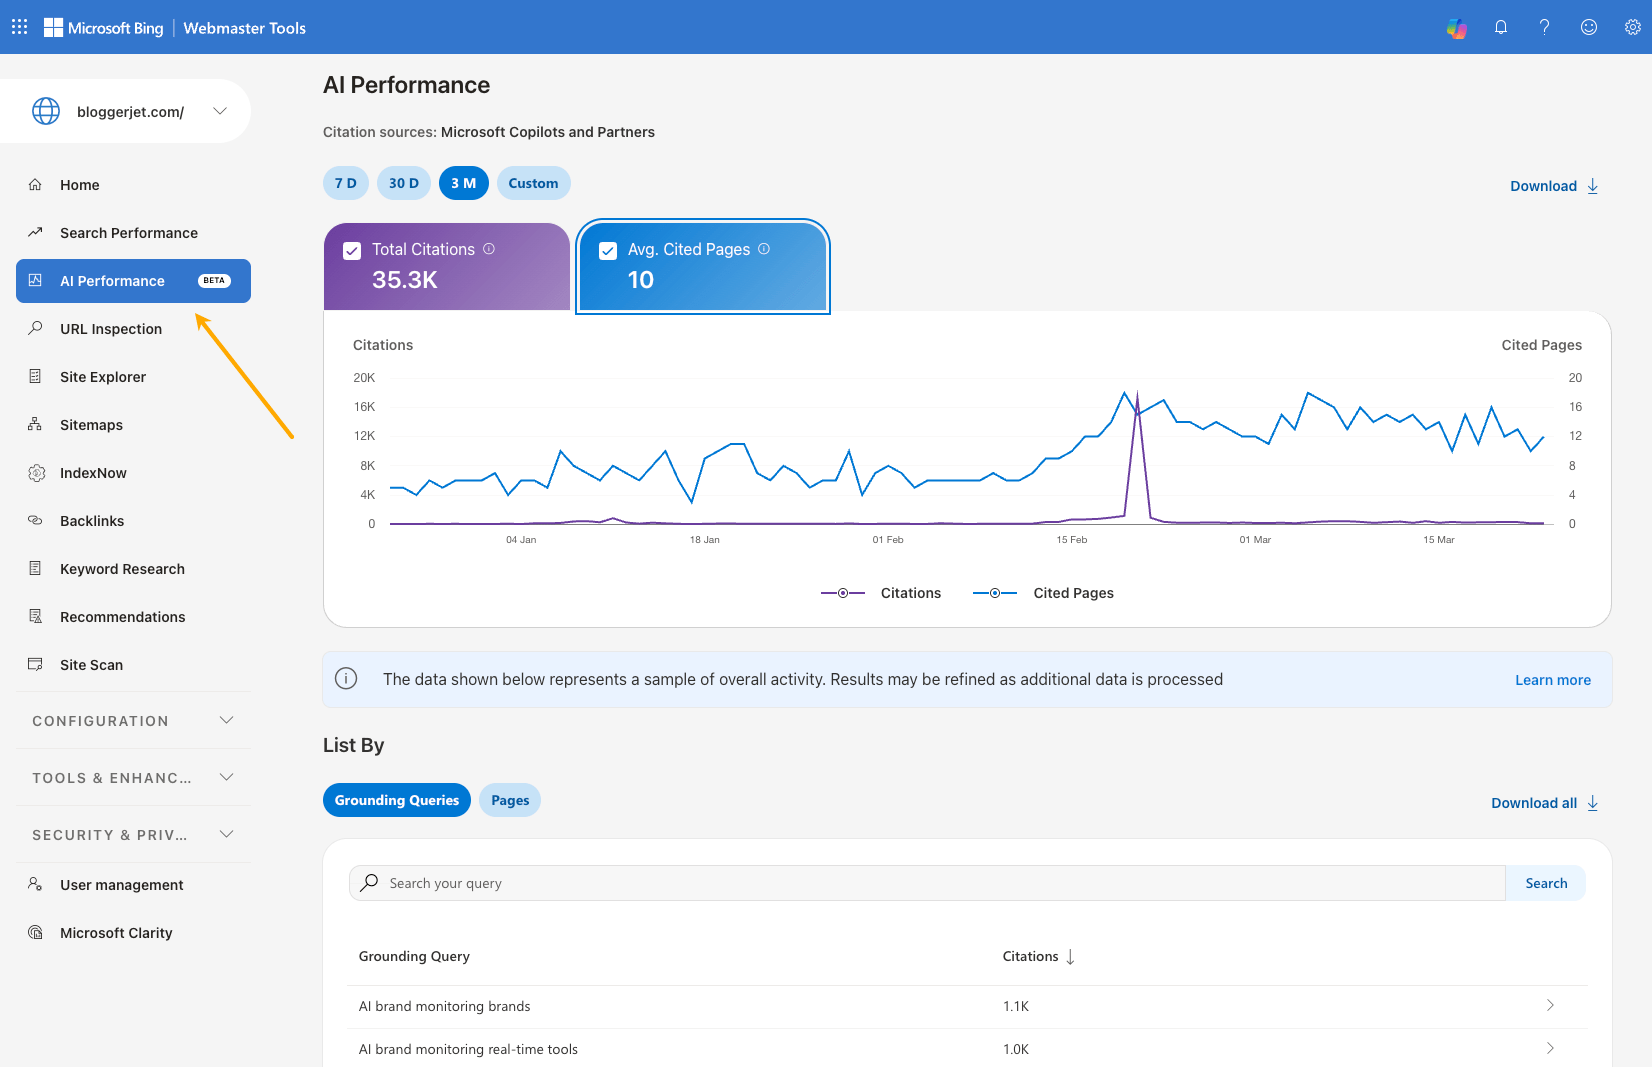Screen dimensions: 1652x1067
Task: Open the Copilot icon in the header
Action: pyautogui.click(x=1457, y=27)
